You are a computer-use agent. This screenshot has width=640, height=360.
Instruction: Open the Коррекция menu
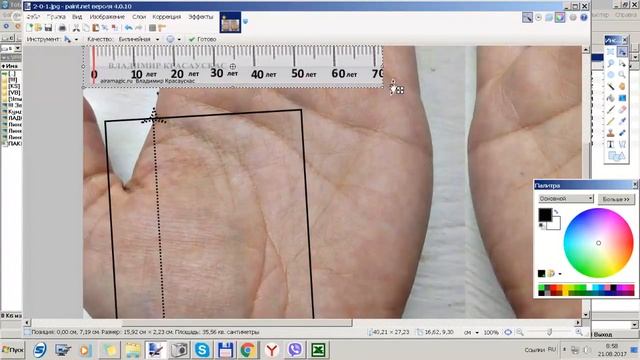tap(167, 17)
